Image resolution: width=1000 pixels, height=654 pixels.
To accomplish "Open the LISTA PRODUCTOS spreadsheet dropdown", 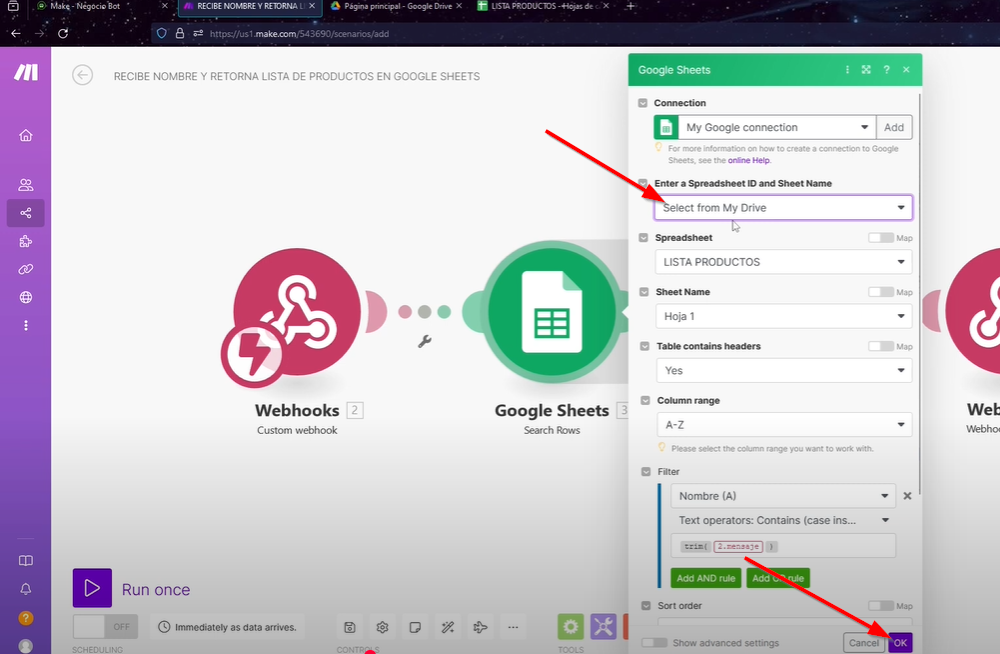I will pos(784,262).
